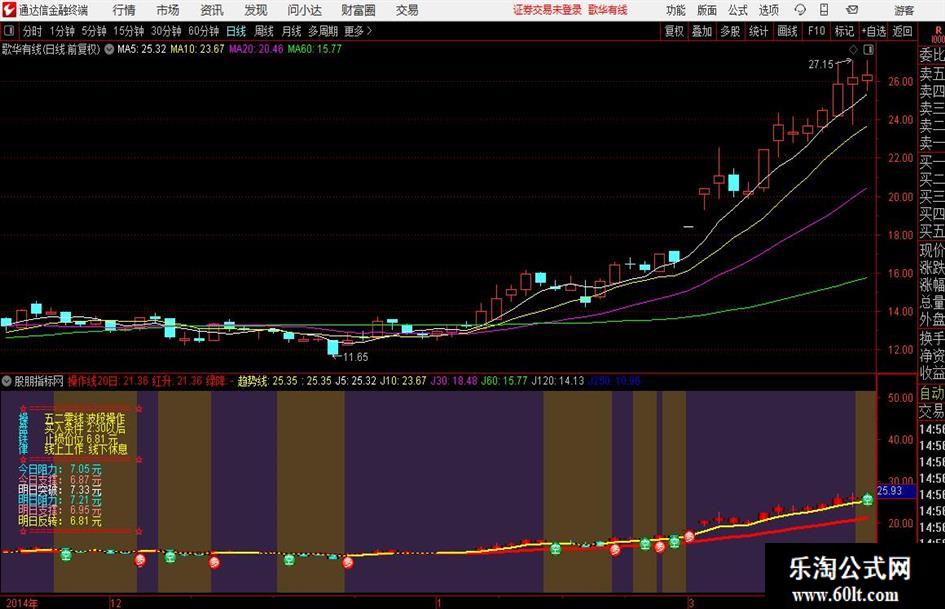Click the 明日突破: 7.33 元 line

[60, 490]
